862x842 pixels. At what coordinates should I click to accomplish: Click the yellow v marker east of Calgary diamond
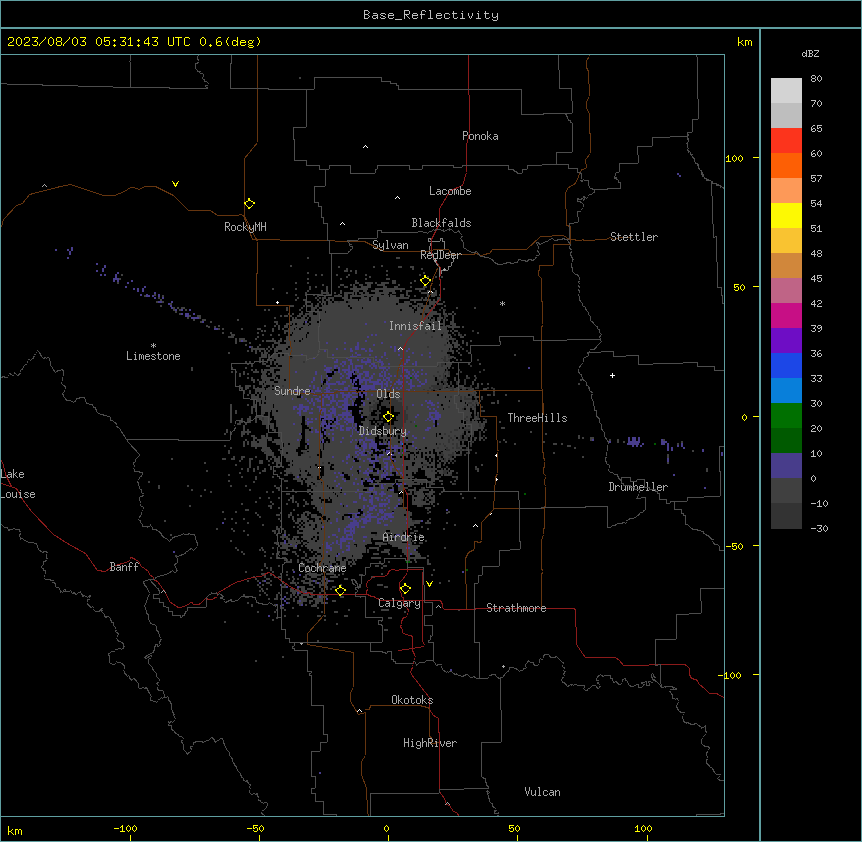[x=429, y=584]
